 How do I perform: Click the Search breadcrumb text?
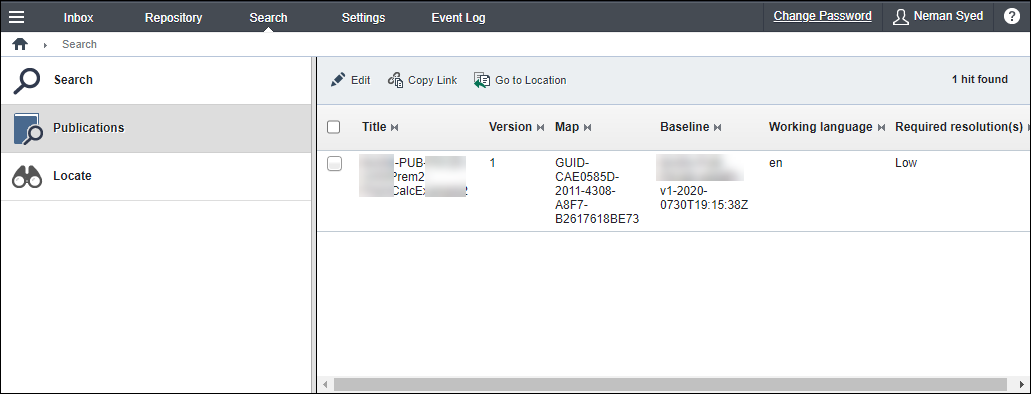(80, 44)
